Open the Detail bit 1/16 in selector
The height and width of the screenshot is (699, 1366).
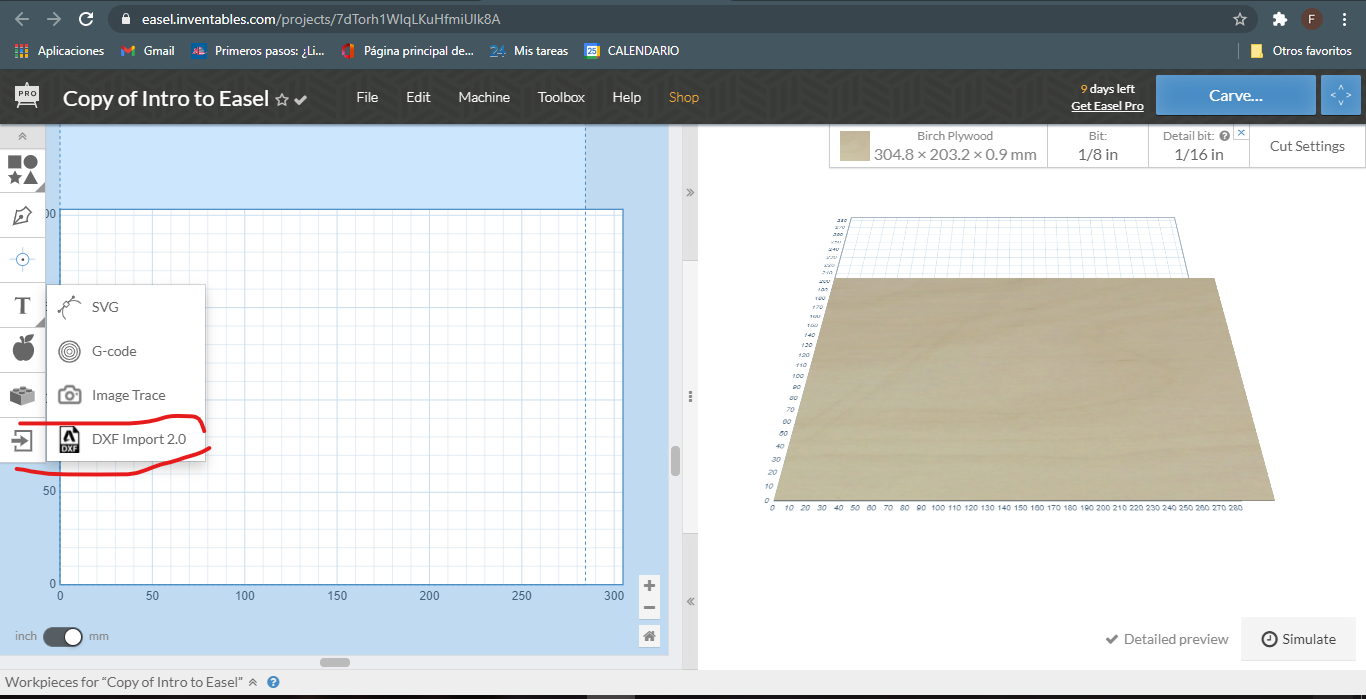click(x=1198, y=146)
